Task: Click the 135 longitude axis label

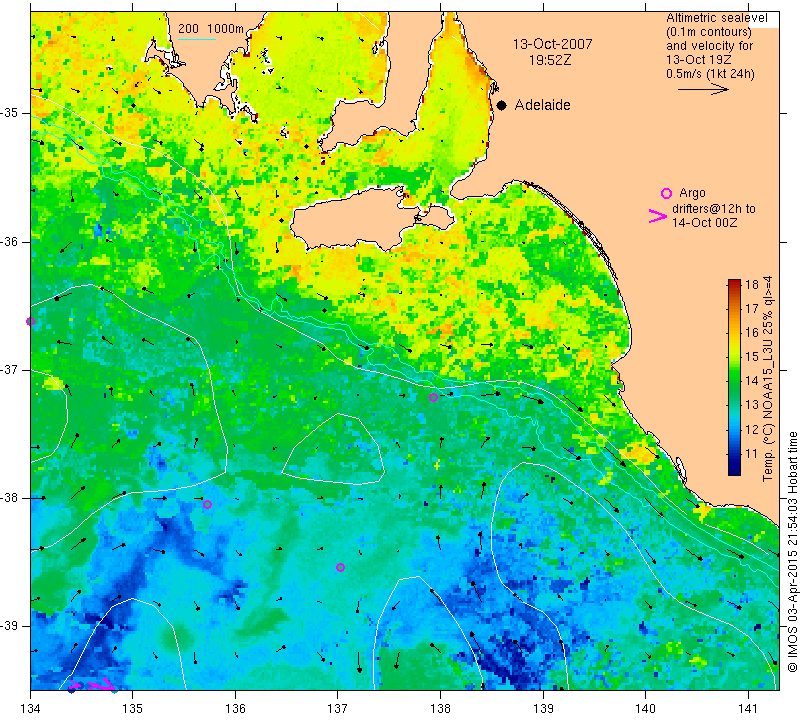Action: (x=133, y=708)
